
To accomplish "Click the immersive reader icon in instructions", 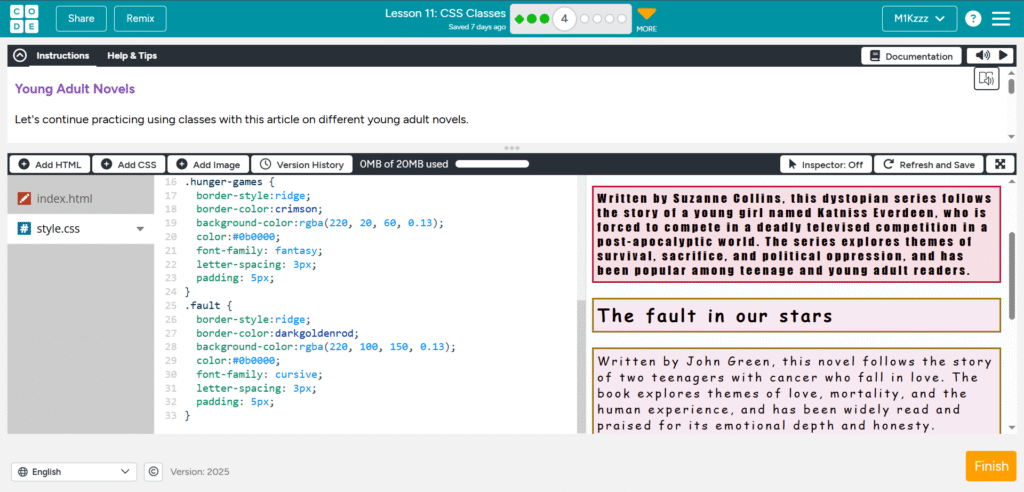I will click(x=986, y=79).
